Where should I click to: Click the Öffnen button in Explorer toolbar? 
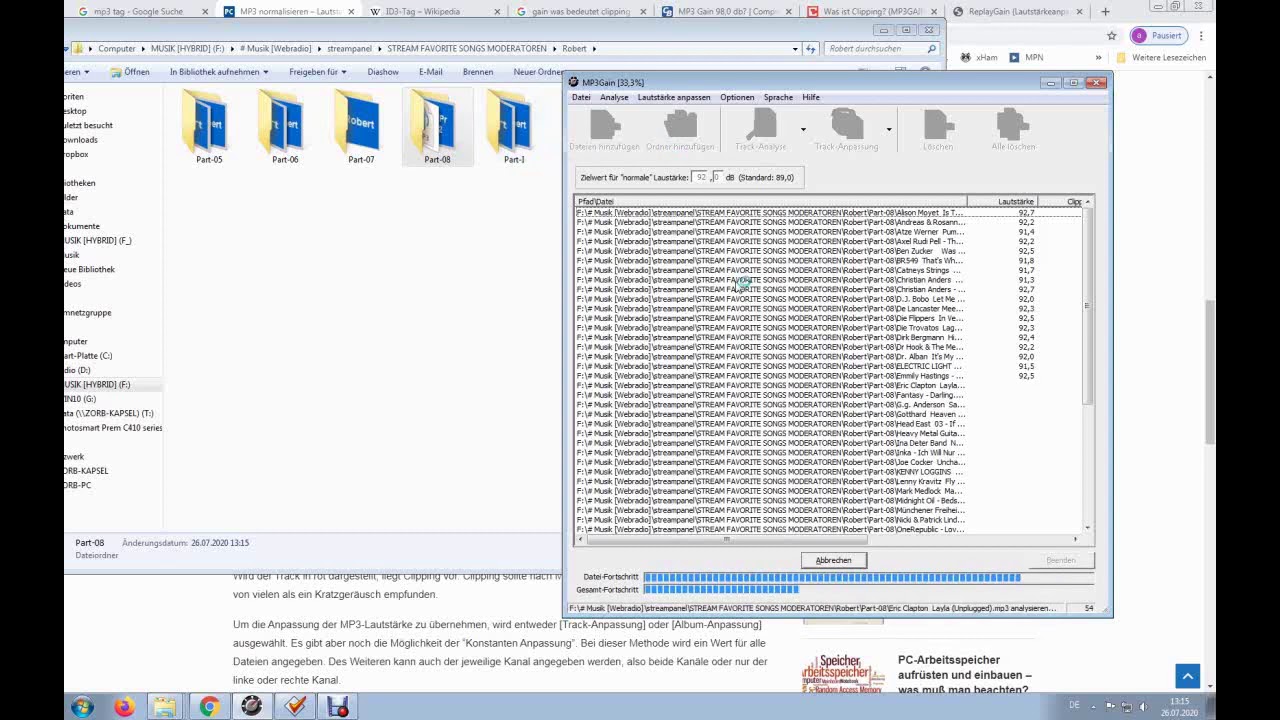tap(130, 72)
